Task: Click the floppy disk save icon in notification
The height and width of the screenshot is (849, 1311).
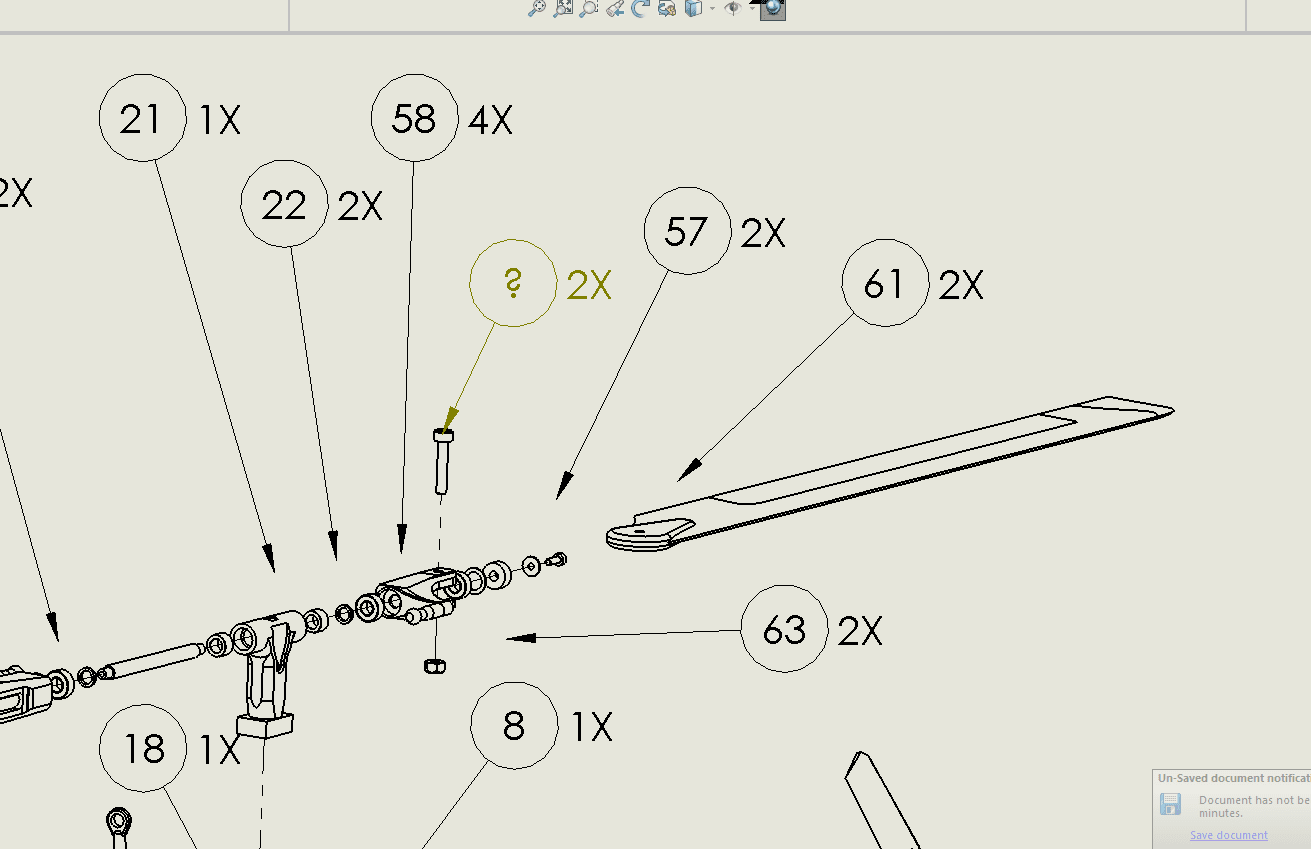Action: pyautogui.click(x=1171, y=804)
